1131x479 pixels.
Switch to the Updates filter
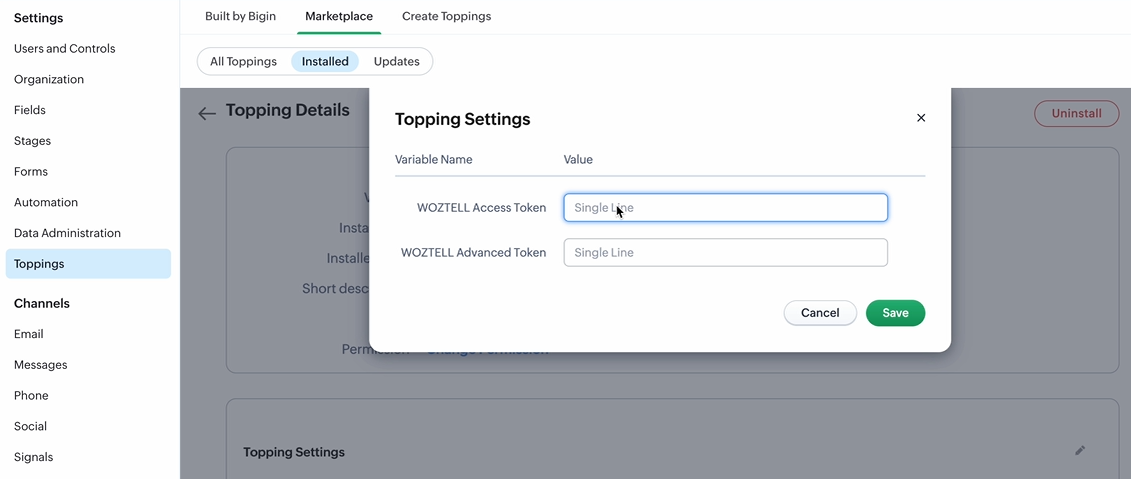click(396, 61)
